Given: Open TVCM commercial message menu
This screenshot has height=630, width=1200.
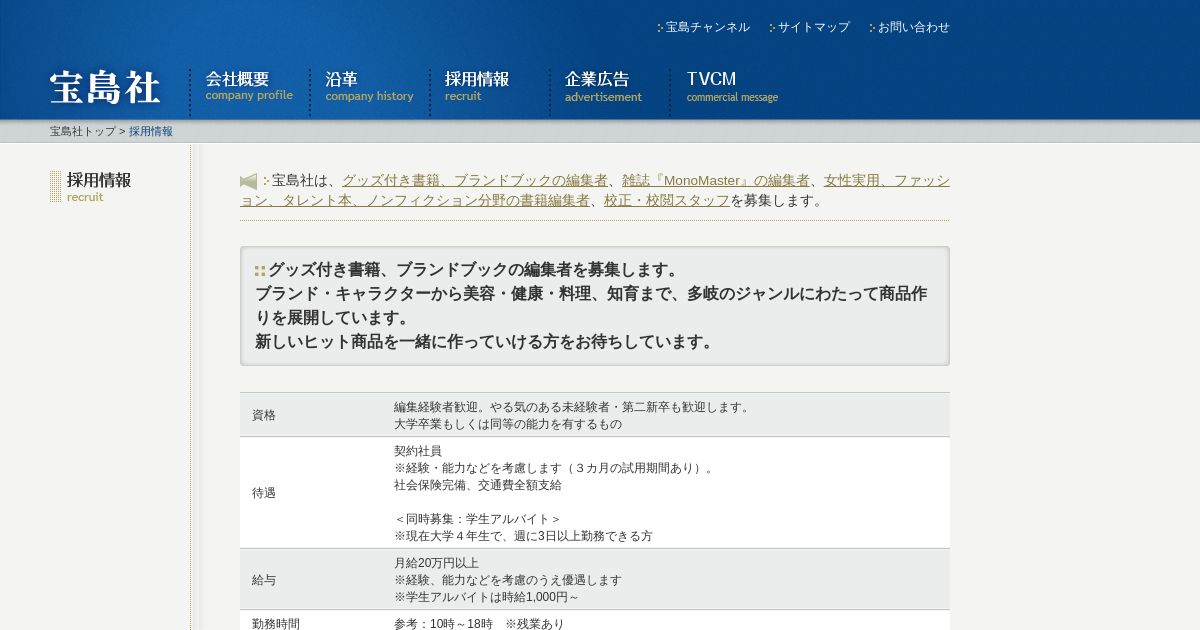Looking at the screenshot, I should click(732, 87).
